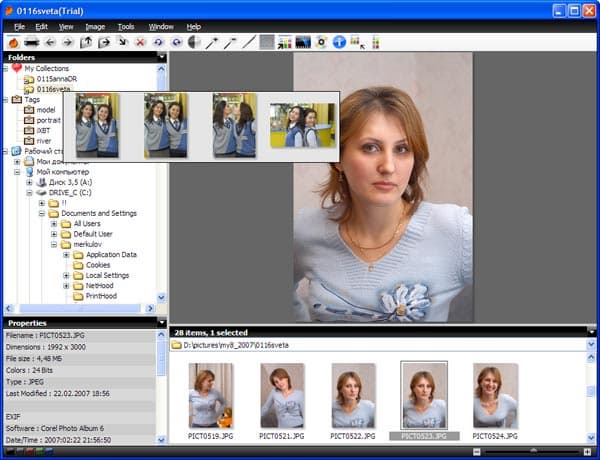Collapse Documents and Settings folder node
This screenshot has height=460, width=600.
[x=42, y=214]
